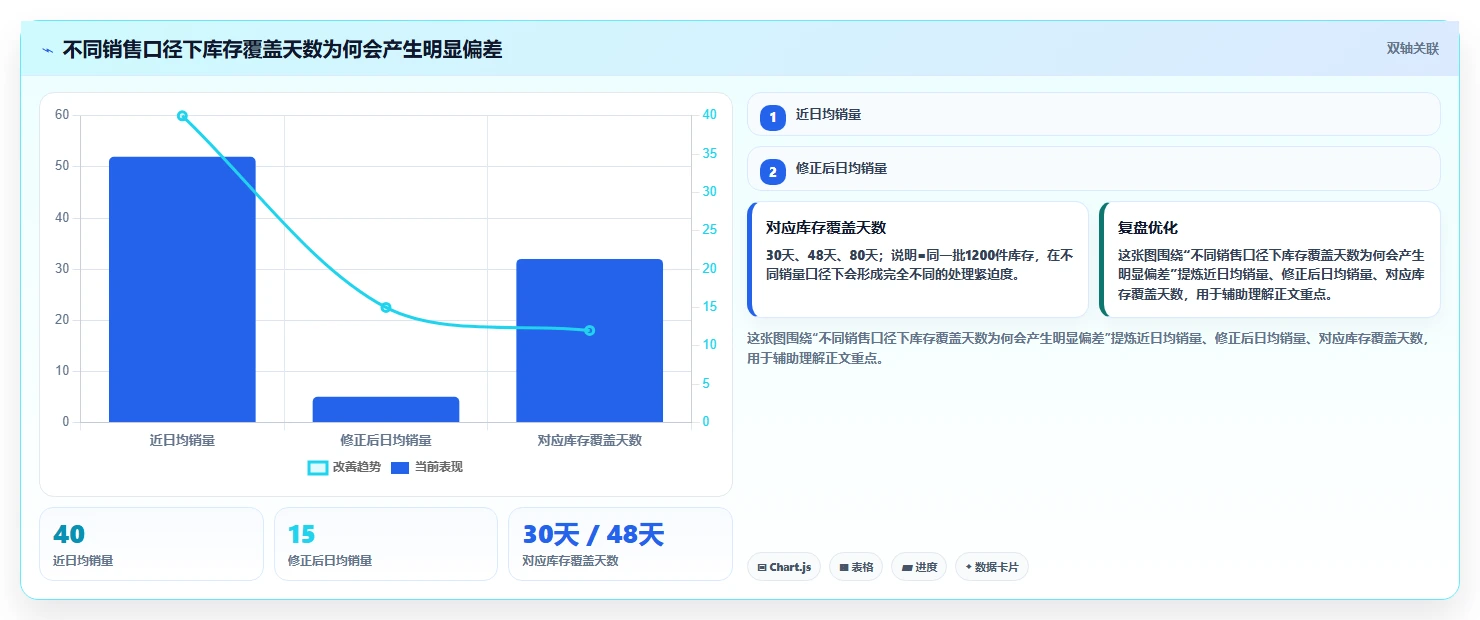Click the 对应库存覆盖天数 label under 30天 / 48天
Viewport: 1480px width, 620px height.
pos(570,561)
